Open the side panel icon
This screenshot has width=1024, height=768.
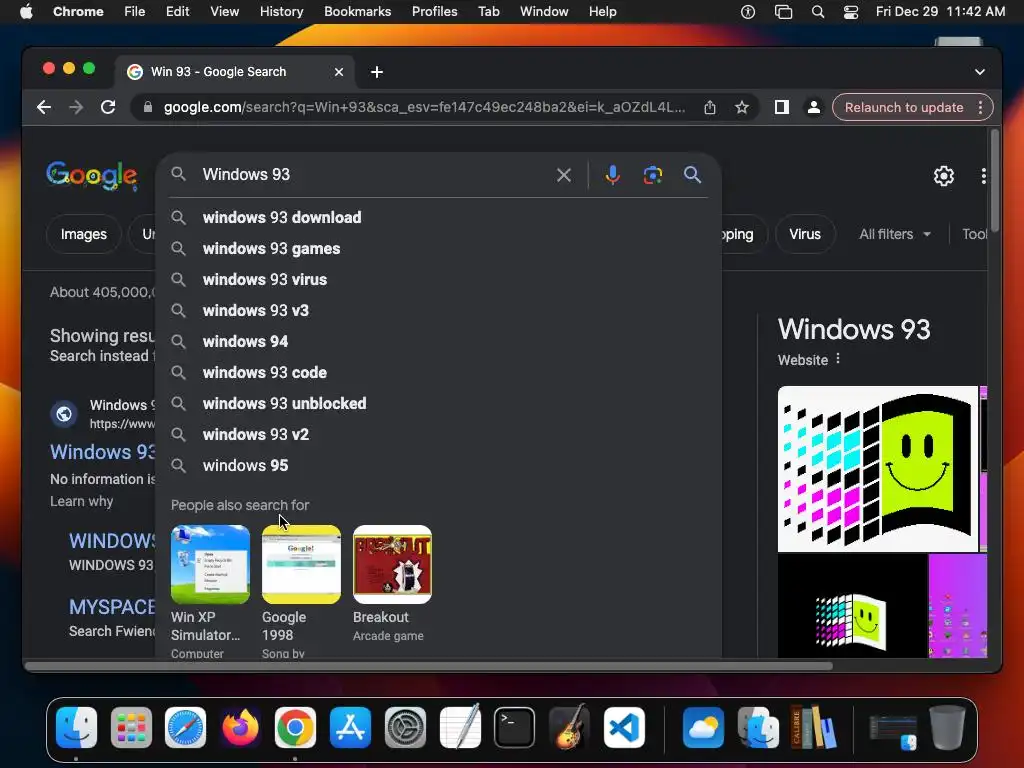(782, 107)
